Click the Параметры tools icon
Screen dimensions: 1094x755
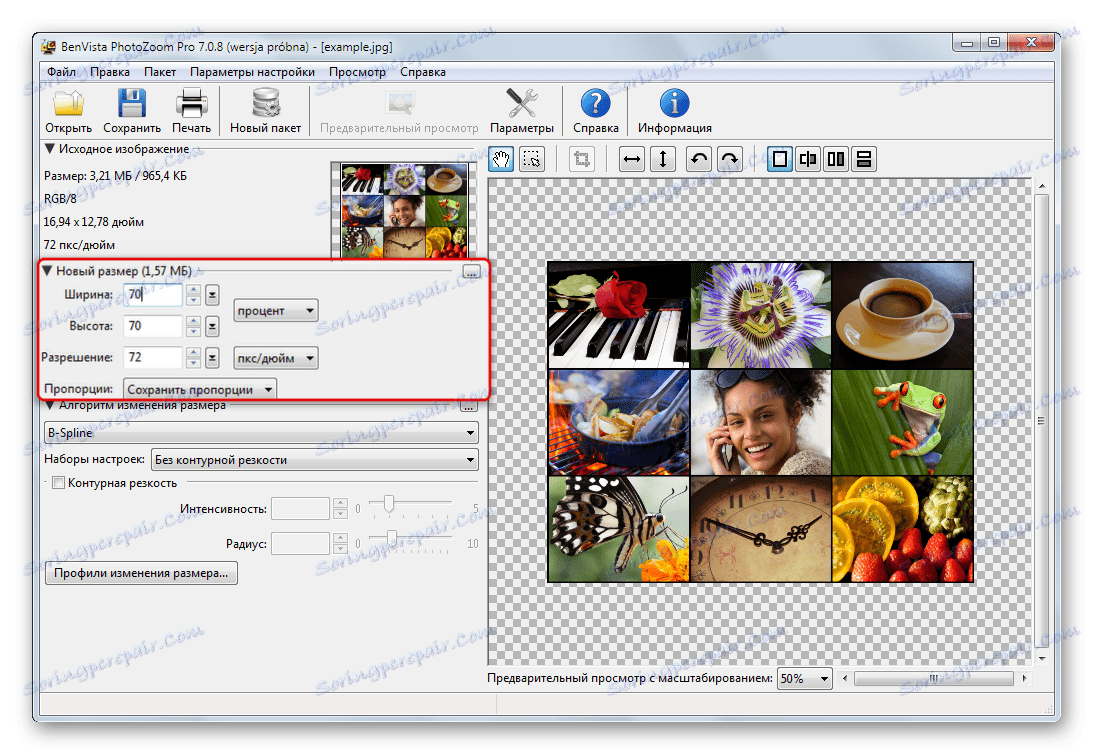[522, 103]
